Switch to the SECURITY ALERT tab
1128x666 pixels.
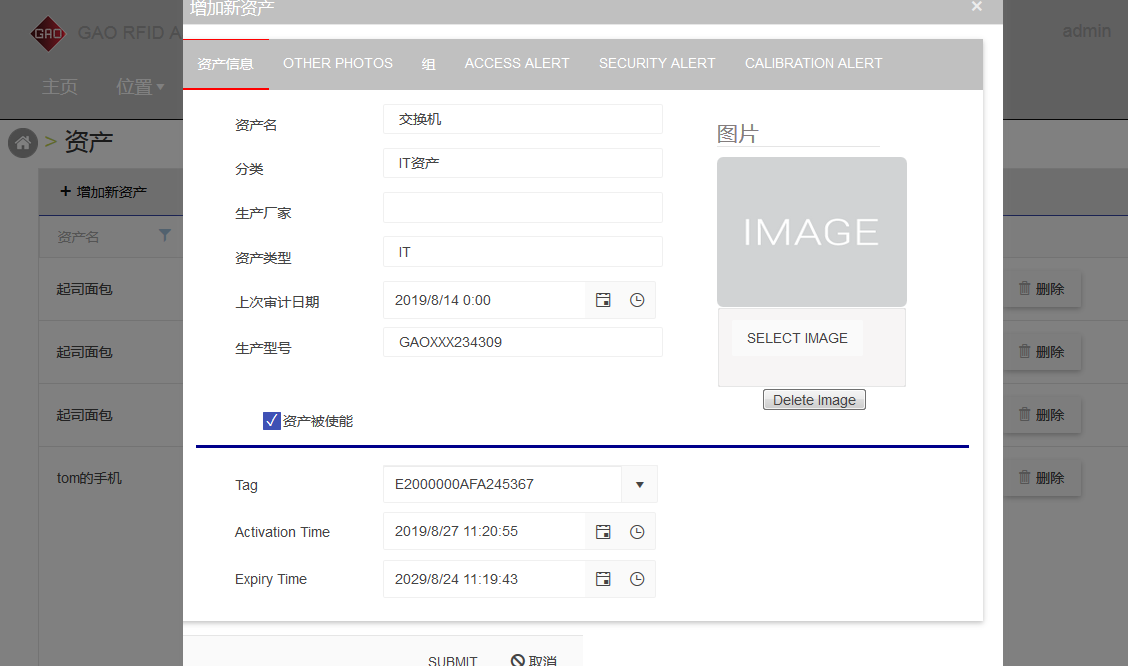click(x=657, y=63)
